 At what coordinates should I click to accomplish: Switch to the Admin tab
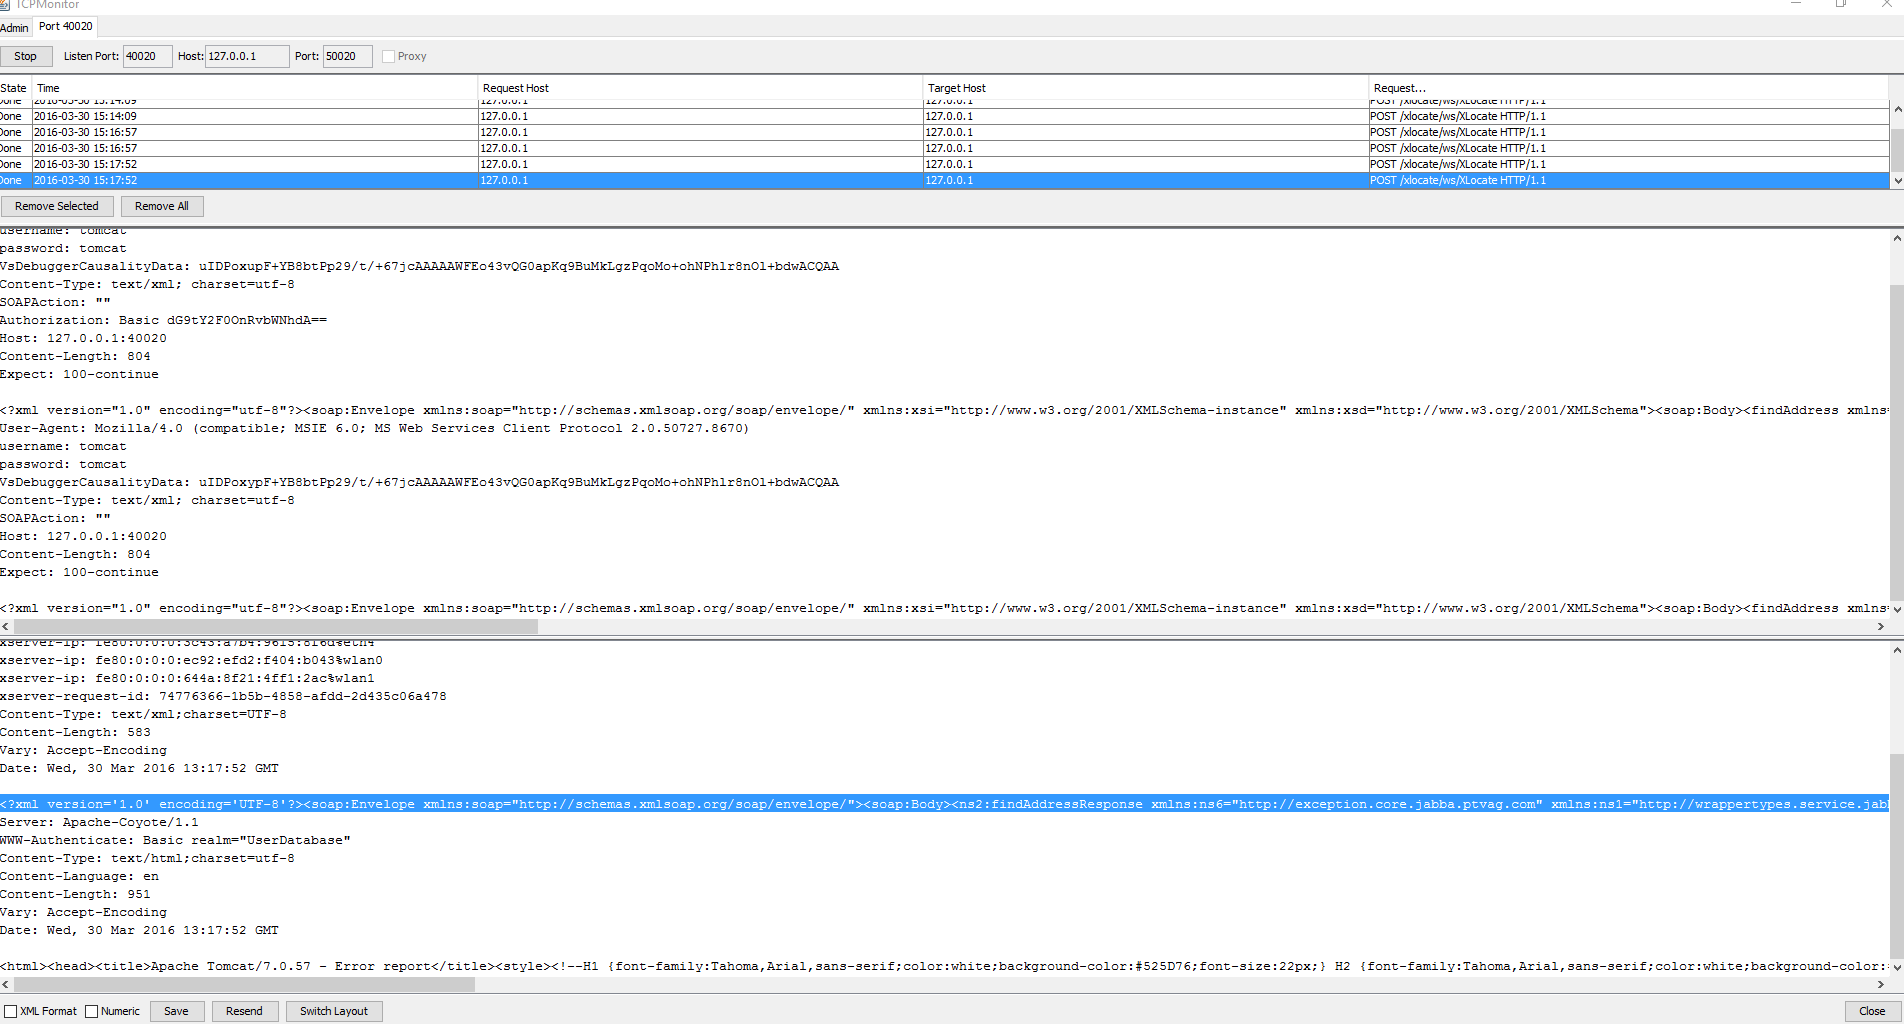pos(15,28)
